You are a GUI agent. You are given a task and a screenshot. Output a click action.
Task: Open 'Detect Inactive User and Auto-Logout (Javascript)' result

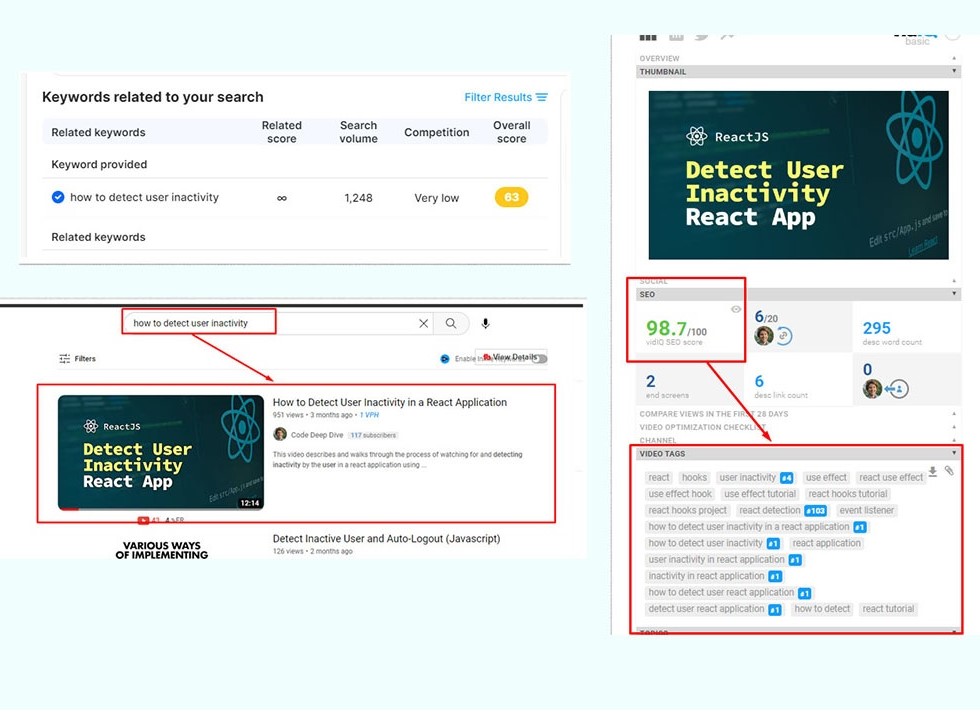(386, 539)
